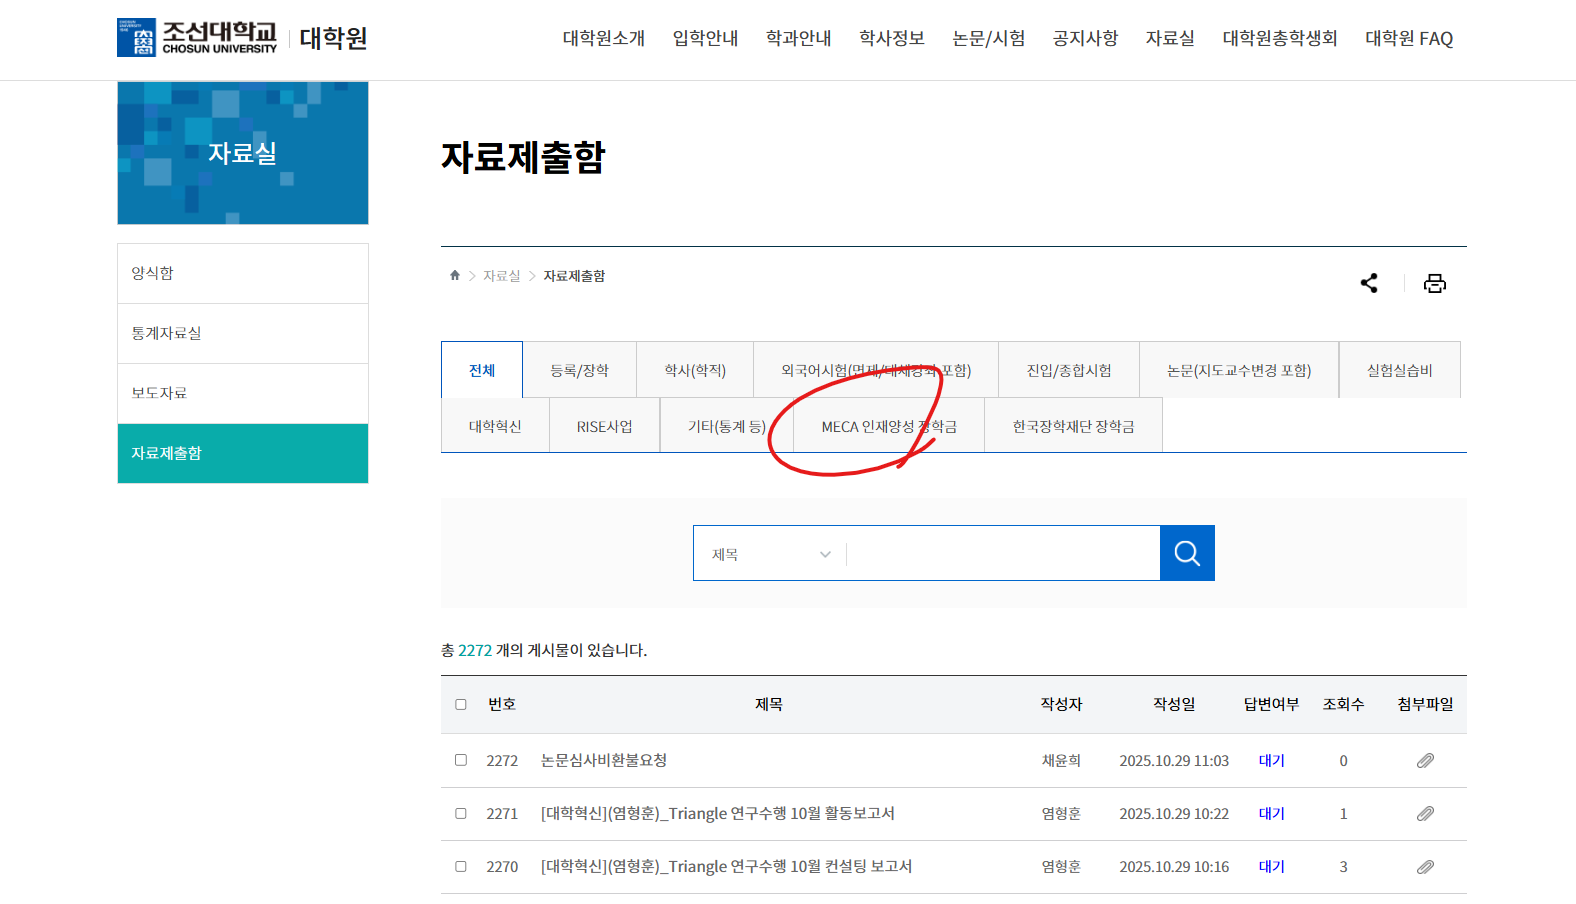The image size is (1576, 904).
Task: Open the share icon menu
Action: coord(1369,283)
